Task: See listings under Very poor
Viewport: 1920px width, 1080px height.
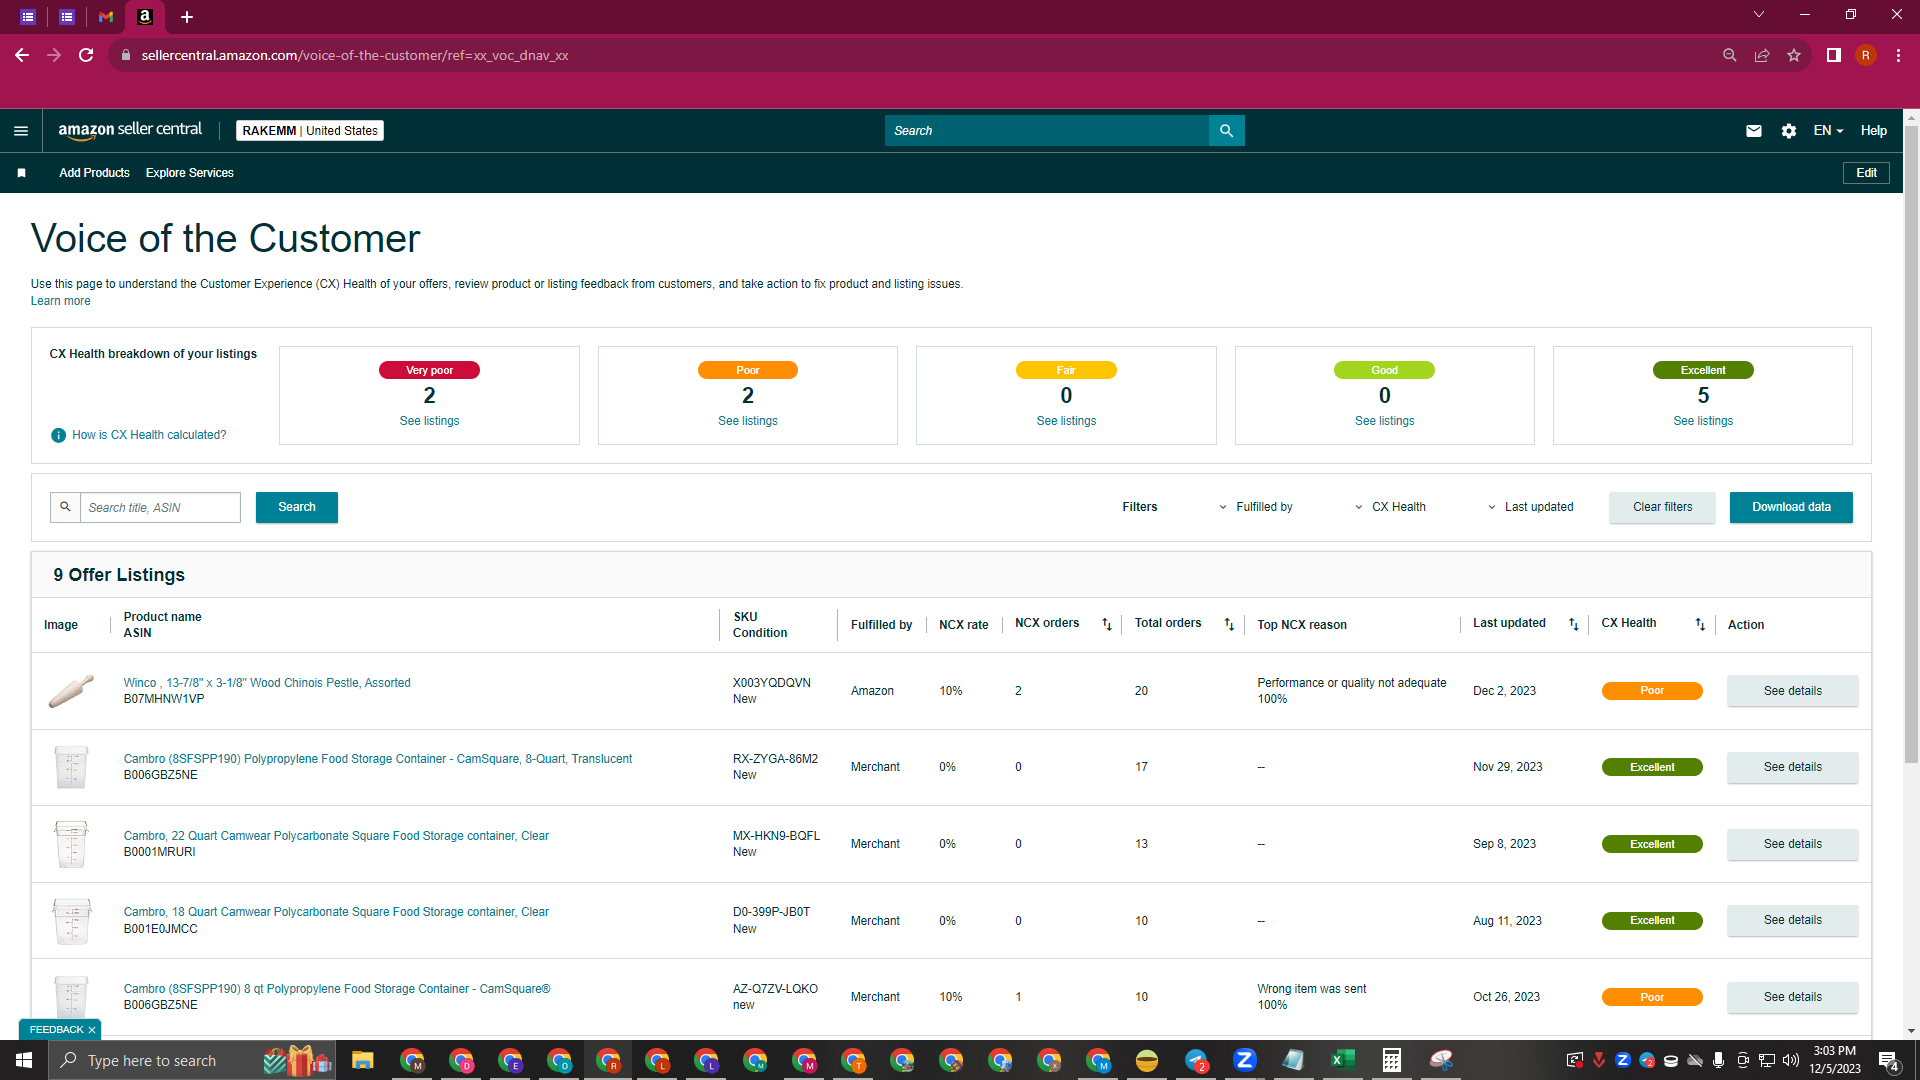Action: (429, 421)
